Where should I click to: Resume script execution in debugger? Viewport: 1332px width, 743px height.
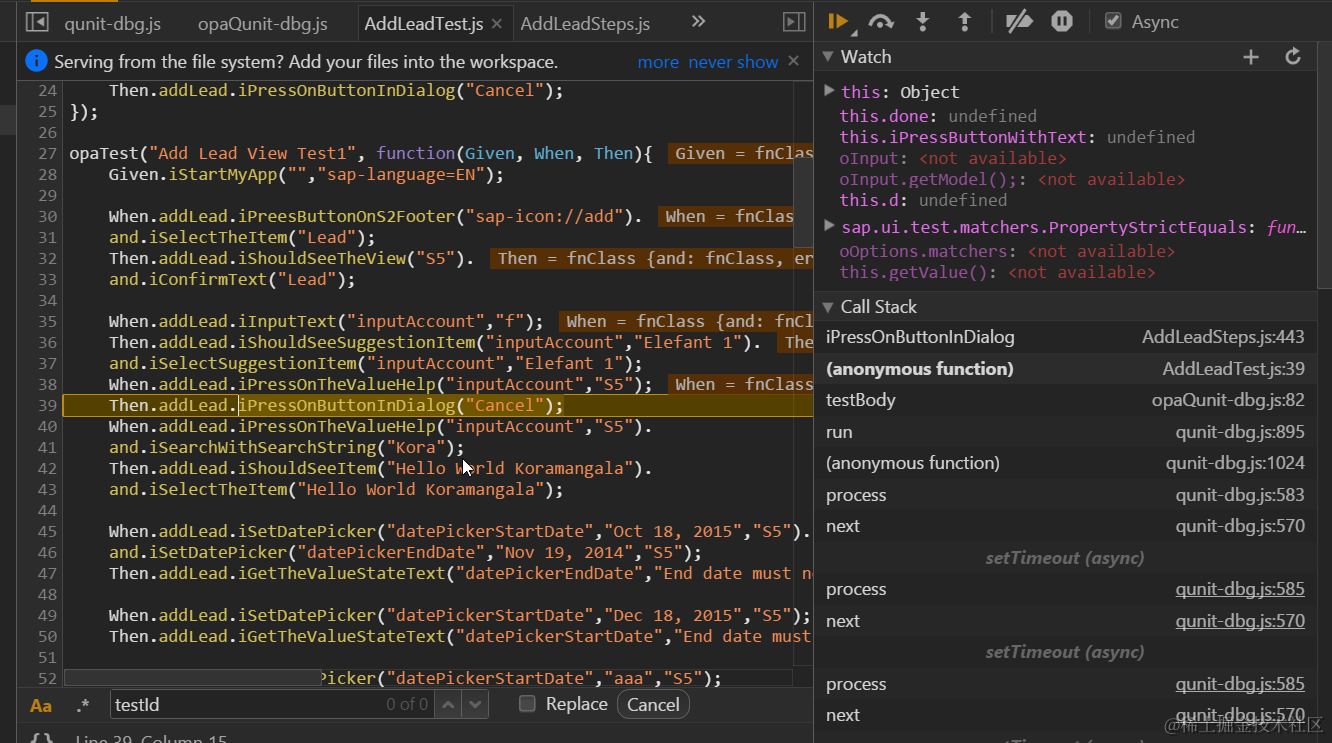click(x=838, y=21)
